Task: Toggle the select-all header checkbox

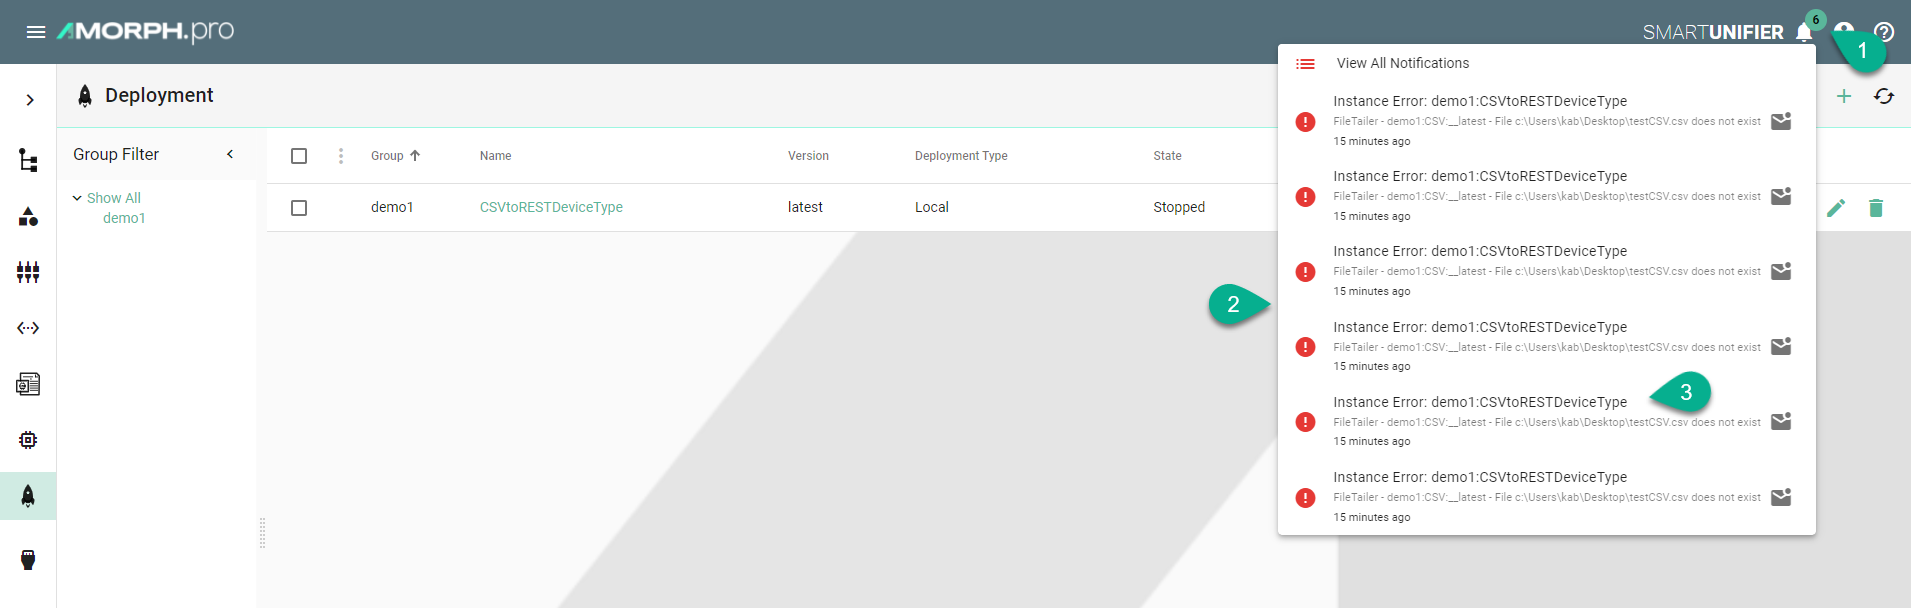Action: [x=299, y=156]
